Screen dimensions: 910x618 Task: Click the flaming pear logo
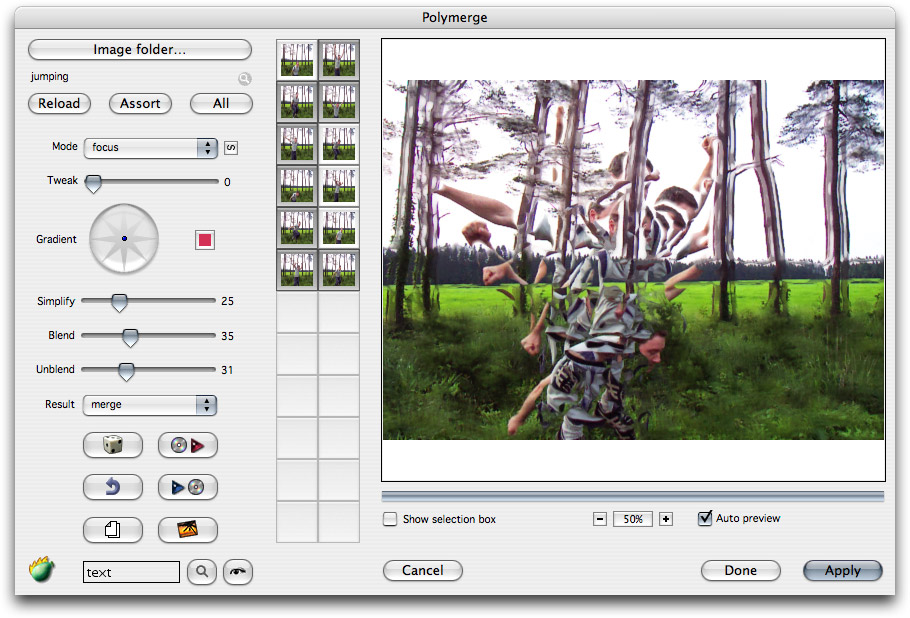42,572
